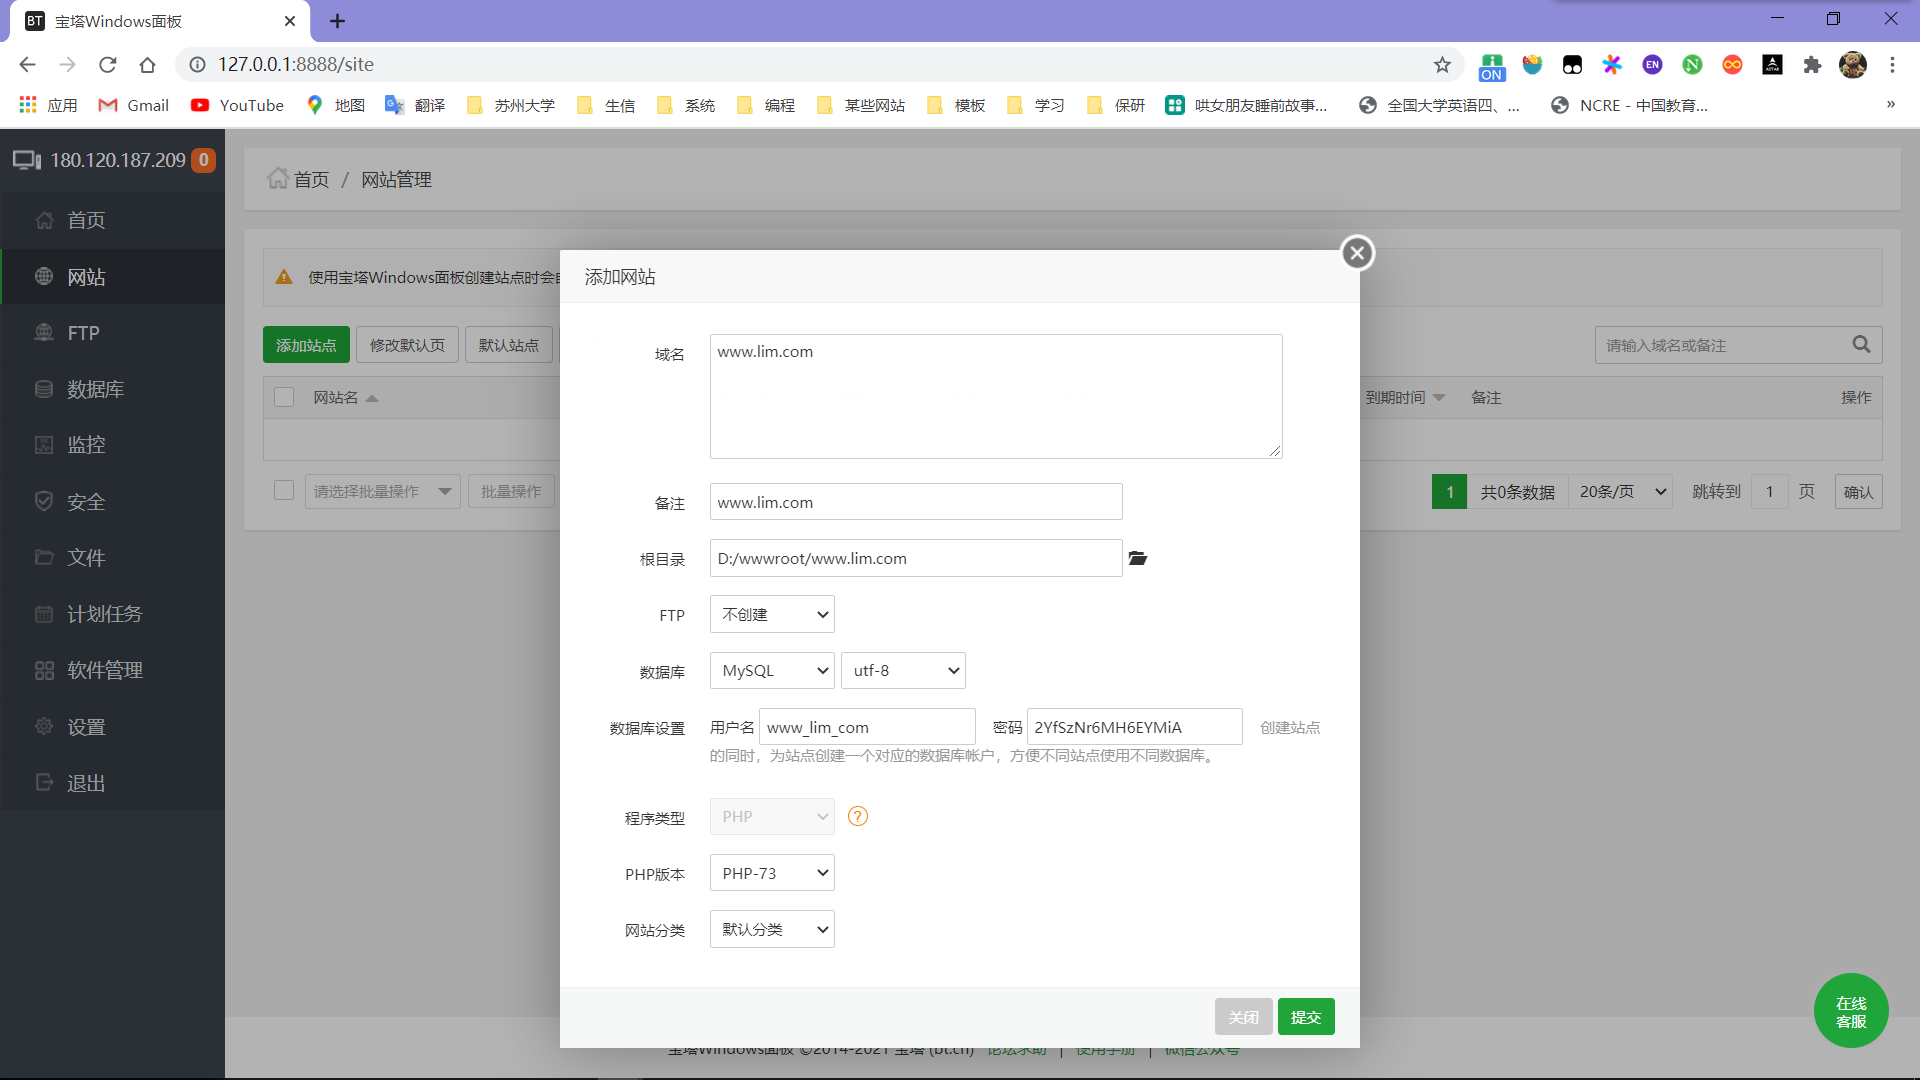Click into the 域名 text area
Screen dimensions: 1920x1080
click(996, 396)
